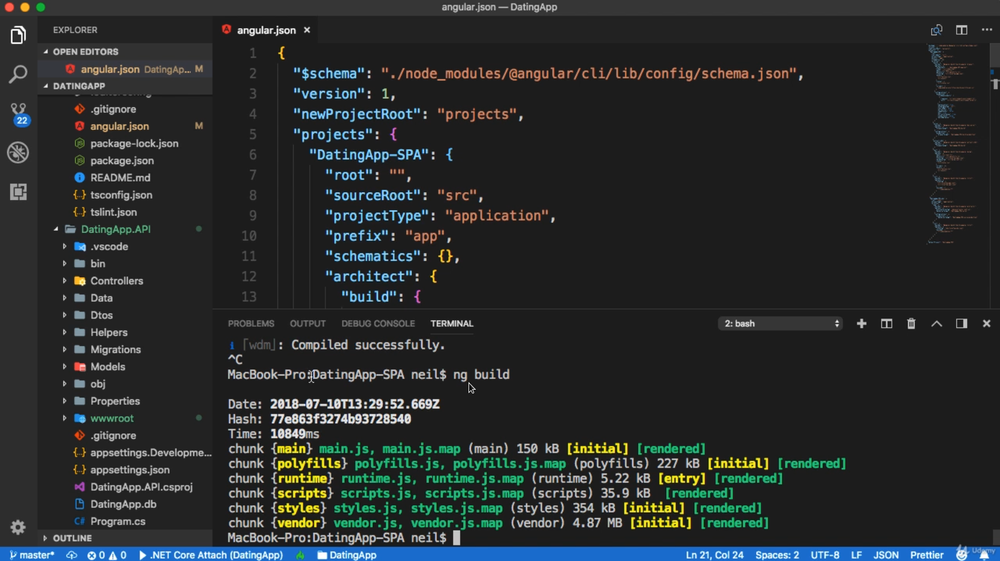Open package-lock.json in explorer
The height and width of the screenshot is (561, 1000).
coord(125,143)
